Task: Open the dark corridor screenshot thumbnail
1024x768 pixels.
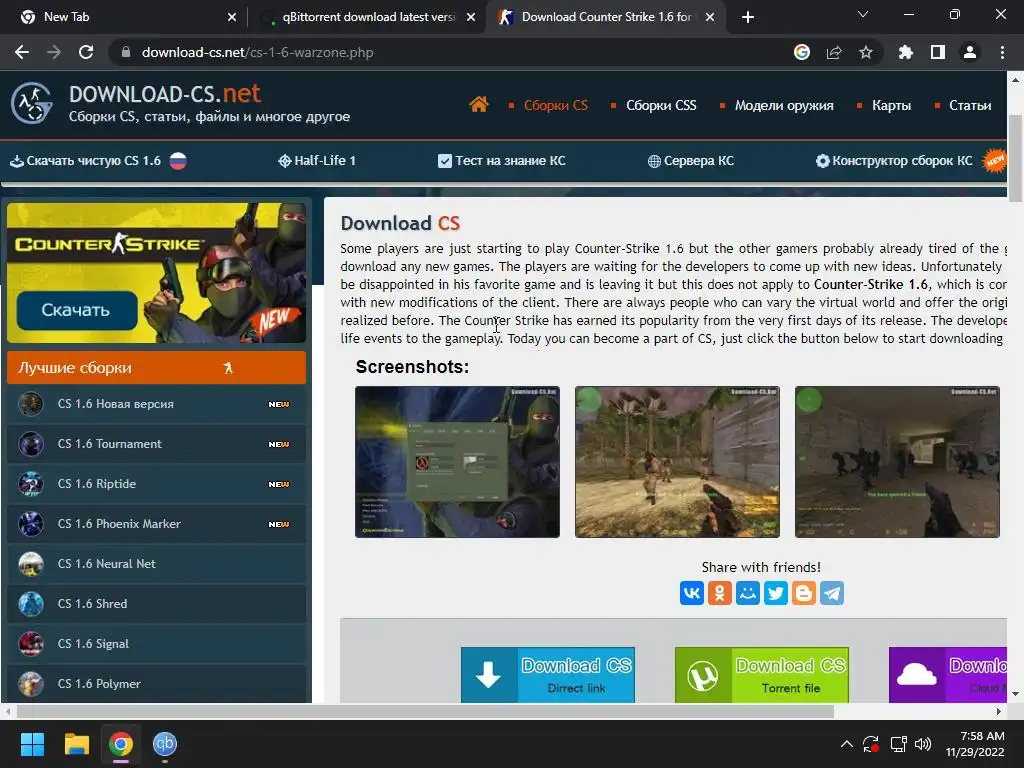Action: point(897,462)
